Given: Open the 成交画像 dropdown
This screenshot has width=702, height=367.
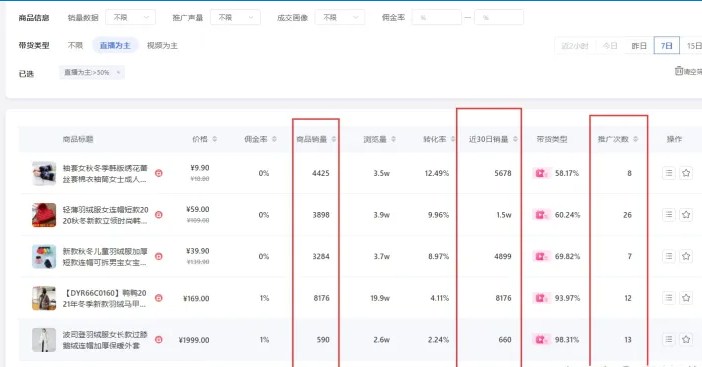Looking at the screenshot, I should [340, 17].
